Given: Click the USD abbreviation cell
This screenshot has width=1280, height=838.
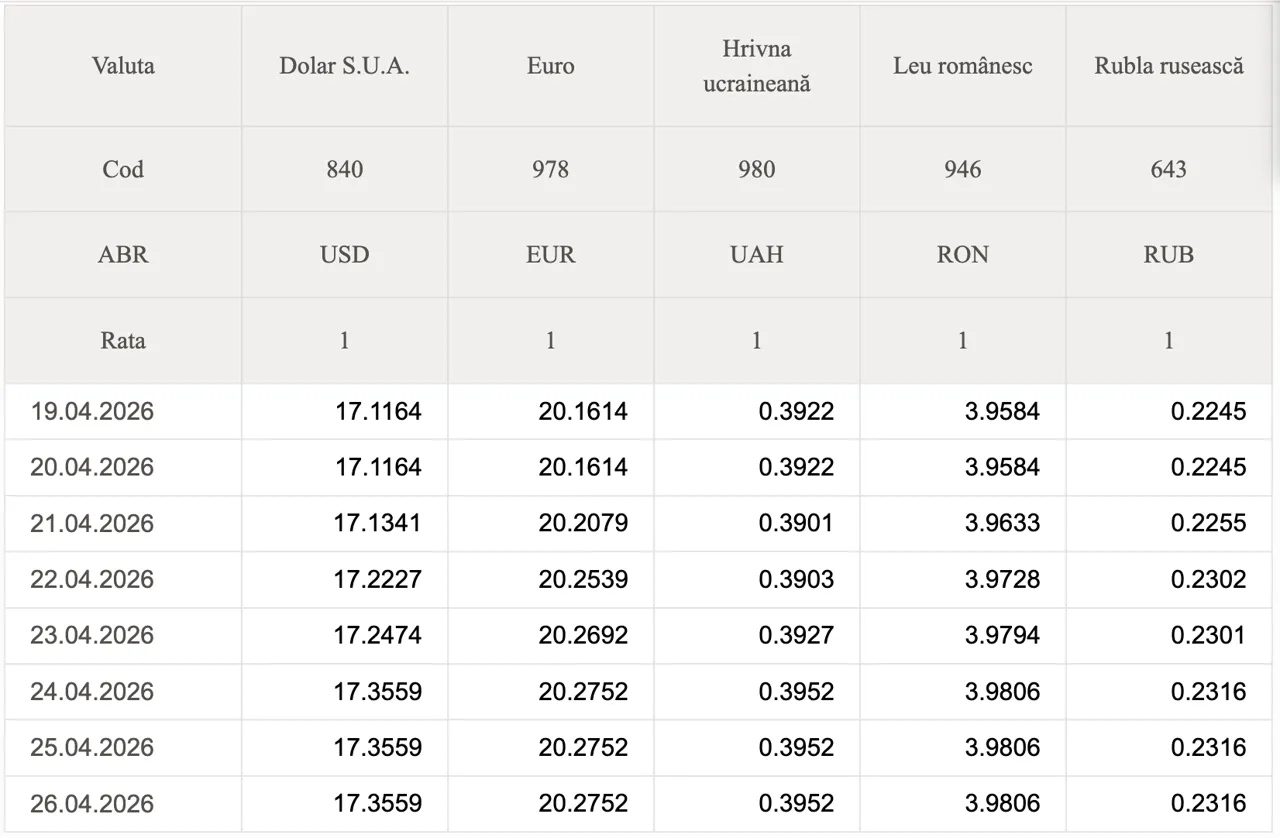Looking at the screenshot, I should coord(344,254).
